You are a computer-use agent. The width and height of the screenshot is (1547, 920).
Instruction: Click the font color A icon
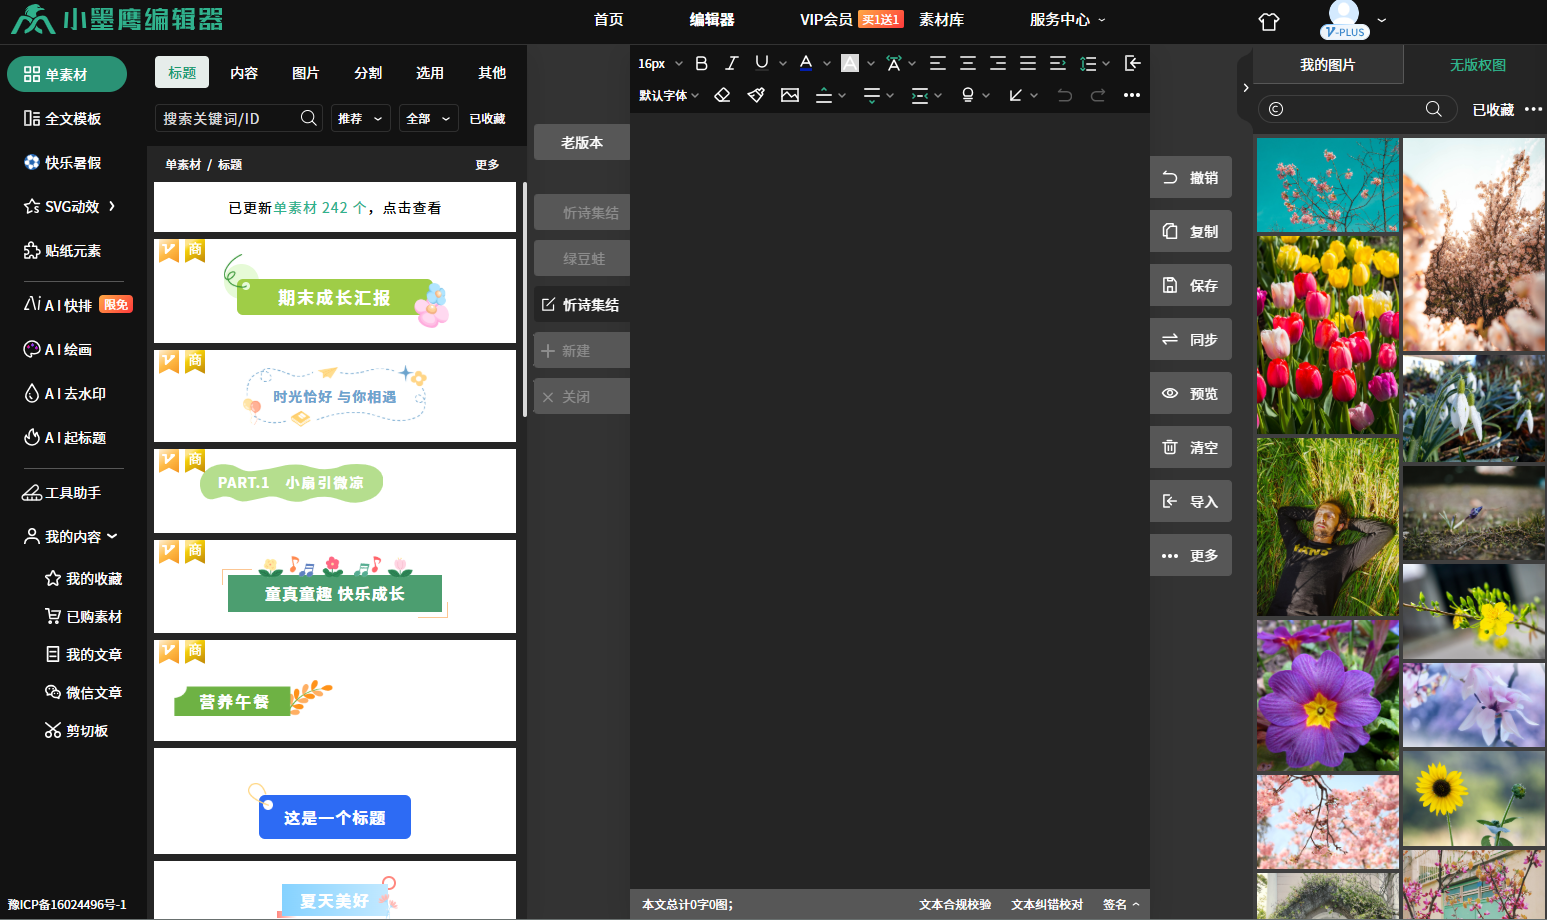pyautogui.click(x=806, y=63)
